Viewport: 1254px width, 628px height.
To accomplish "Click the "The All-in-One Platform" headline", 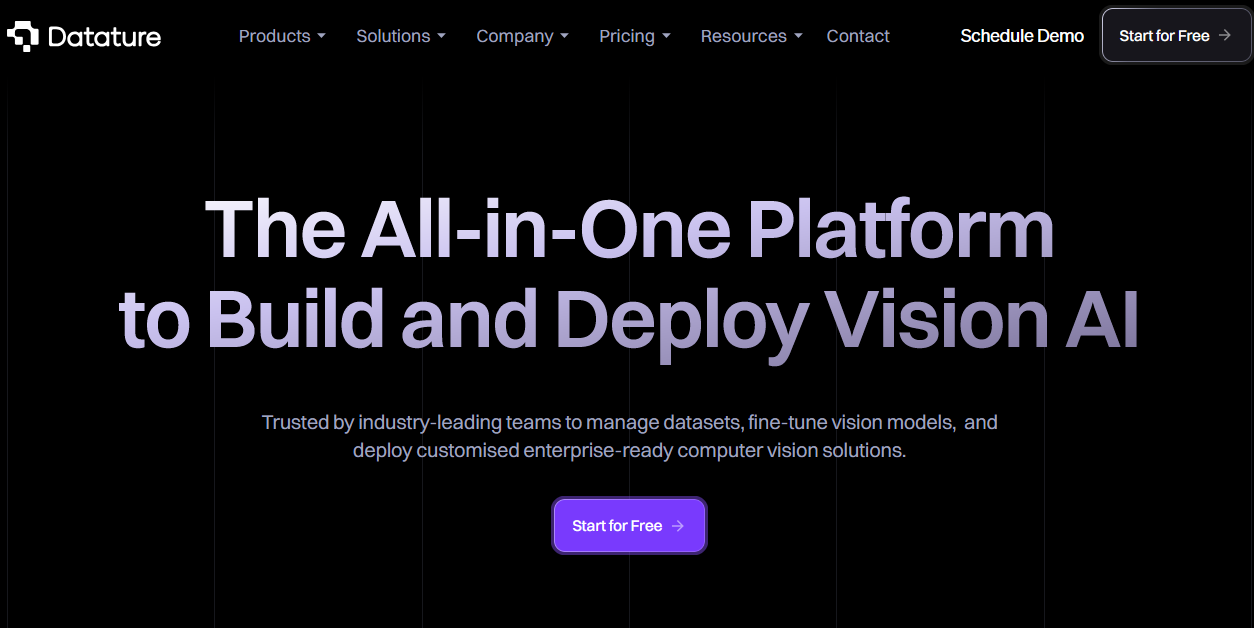I will [x=629, y=229].
